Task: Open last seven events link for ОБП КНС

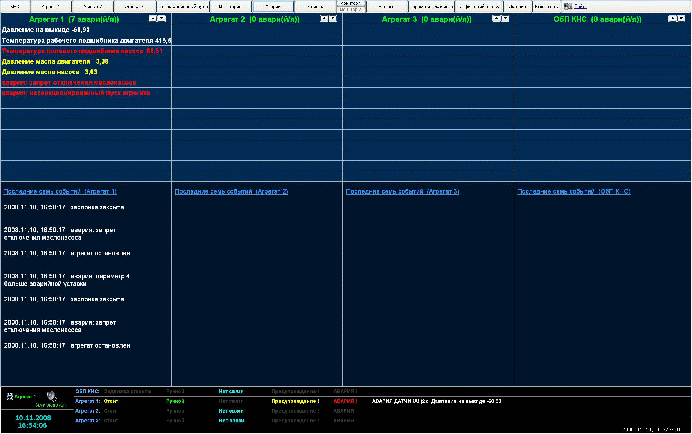Action: pyautogui.click(x=574, y=192)
